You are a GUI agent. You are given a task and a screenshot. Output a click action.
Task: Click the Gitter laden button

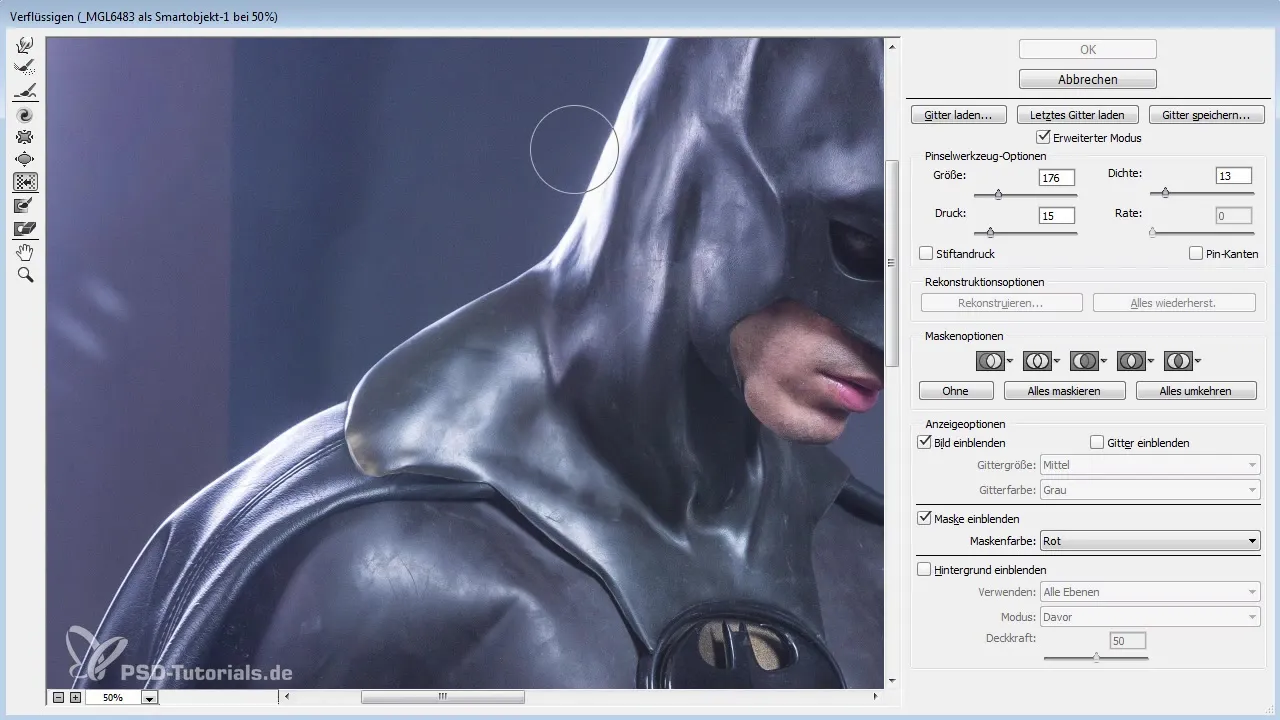[x=959, y=115]
